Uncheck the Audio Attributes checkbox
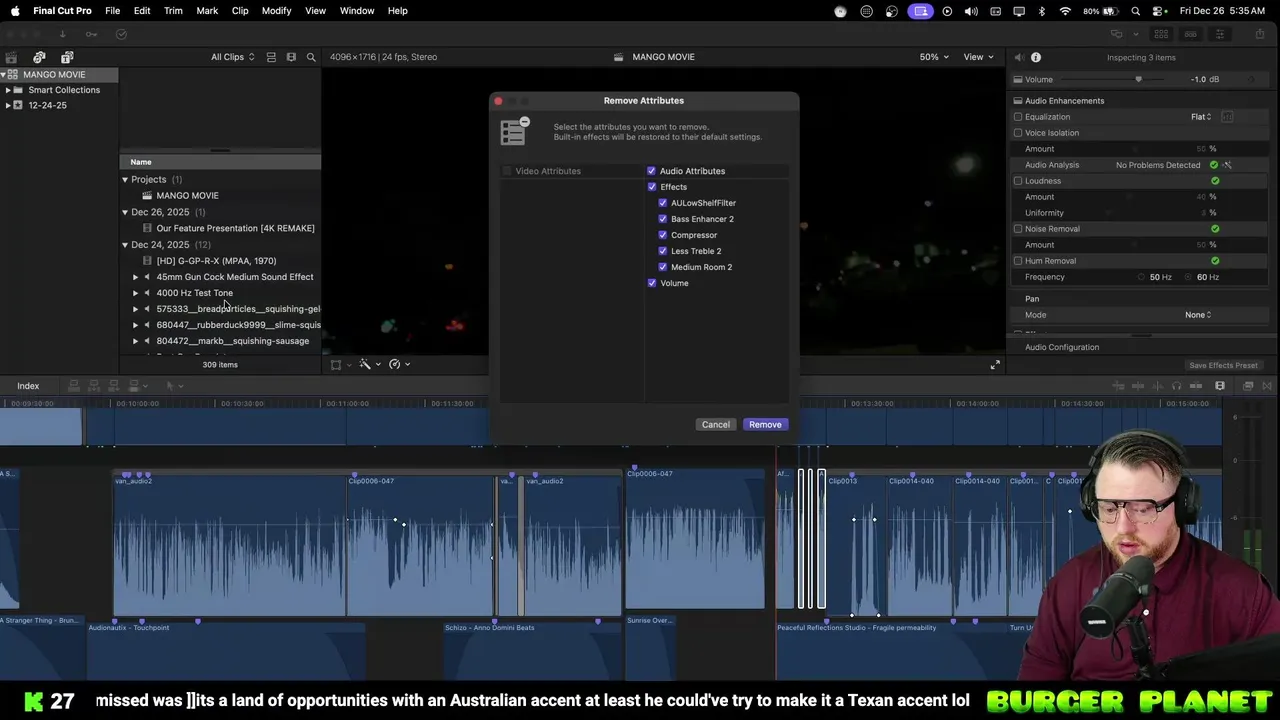 point(652,171)
